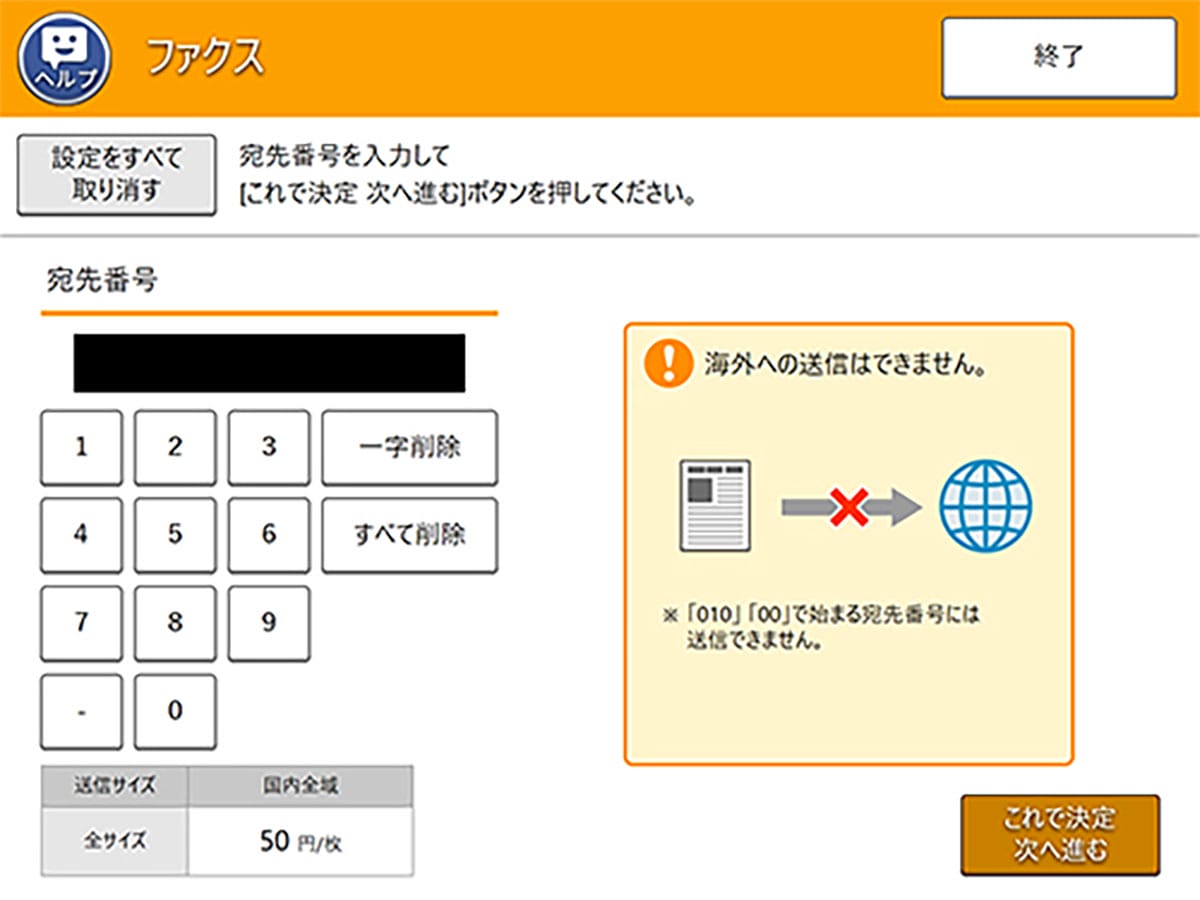Tap keypad digit 5
The height and width of the screenshot is (900, 1200).
(175, 535)
